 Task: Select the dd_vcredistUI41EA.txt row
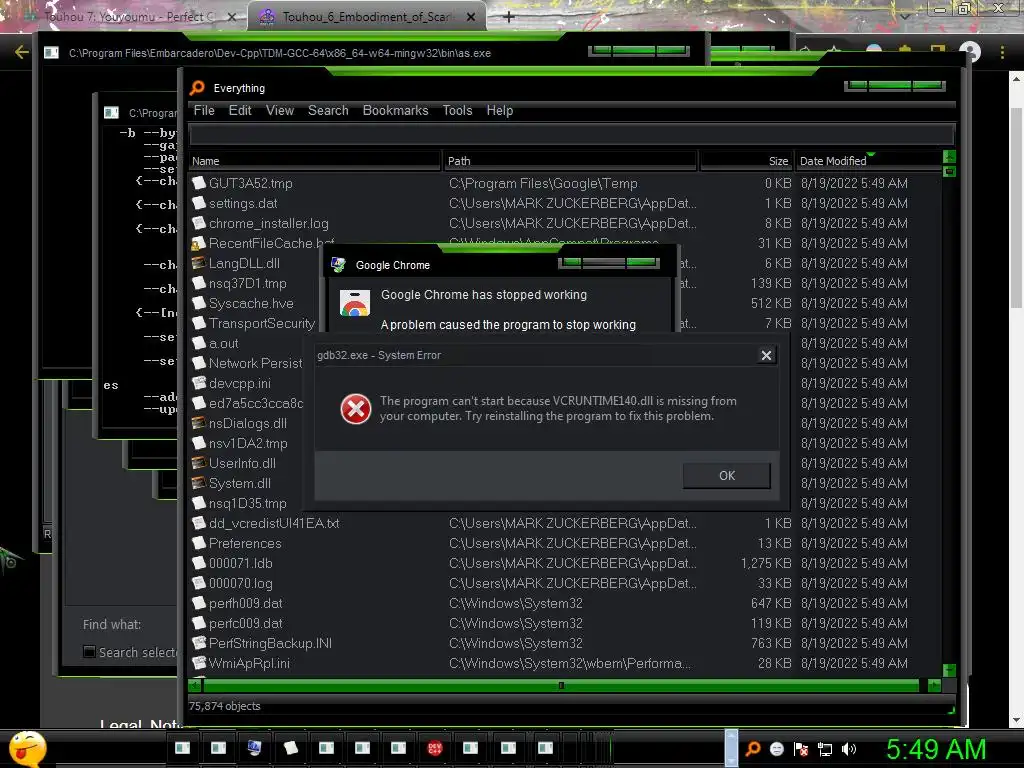[565, 523]
